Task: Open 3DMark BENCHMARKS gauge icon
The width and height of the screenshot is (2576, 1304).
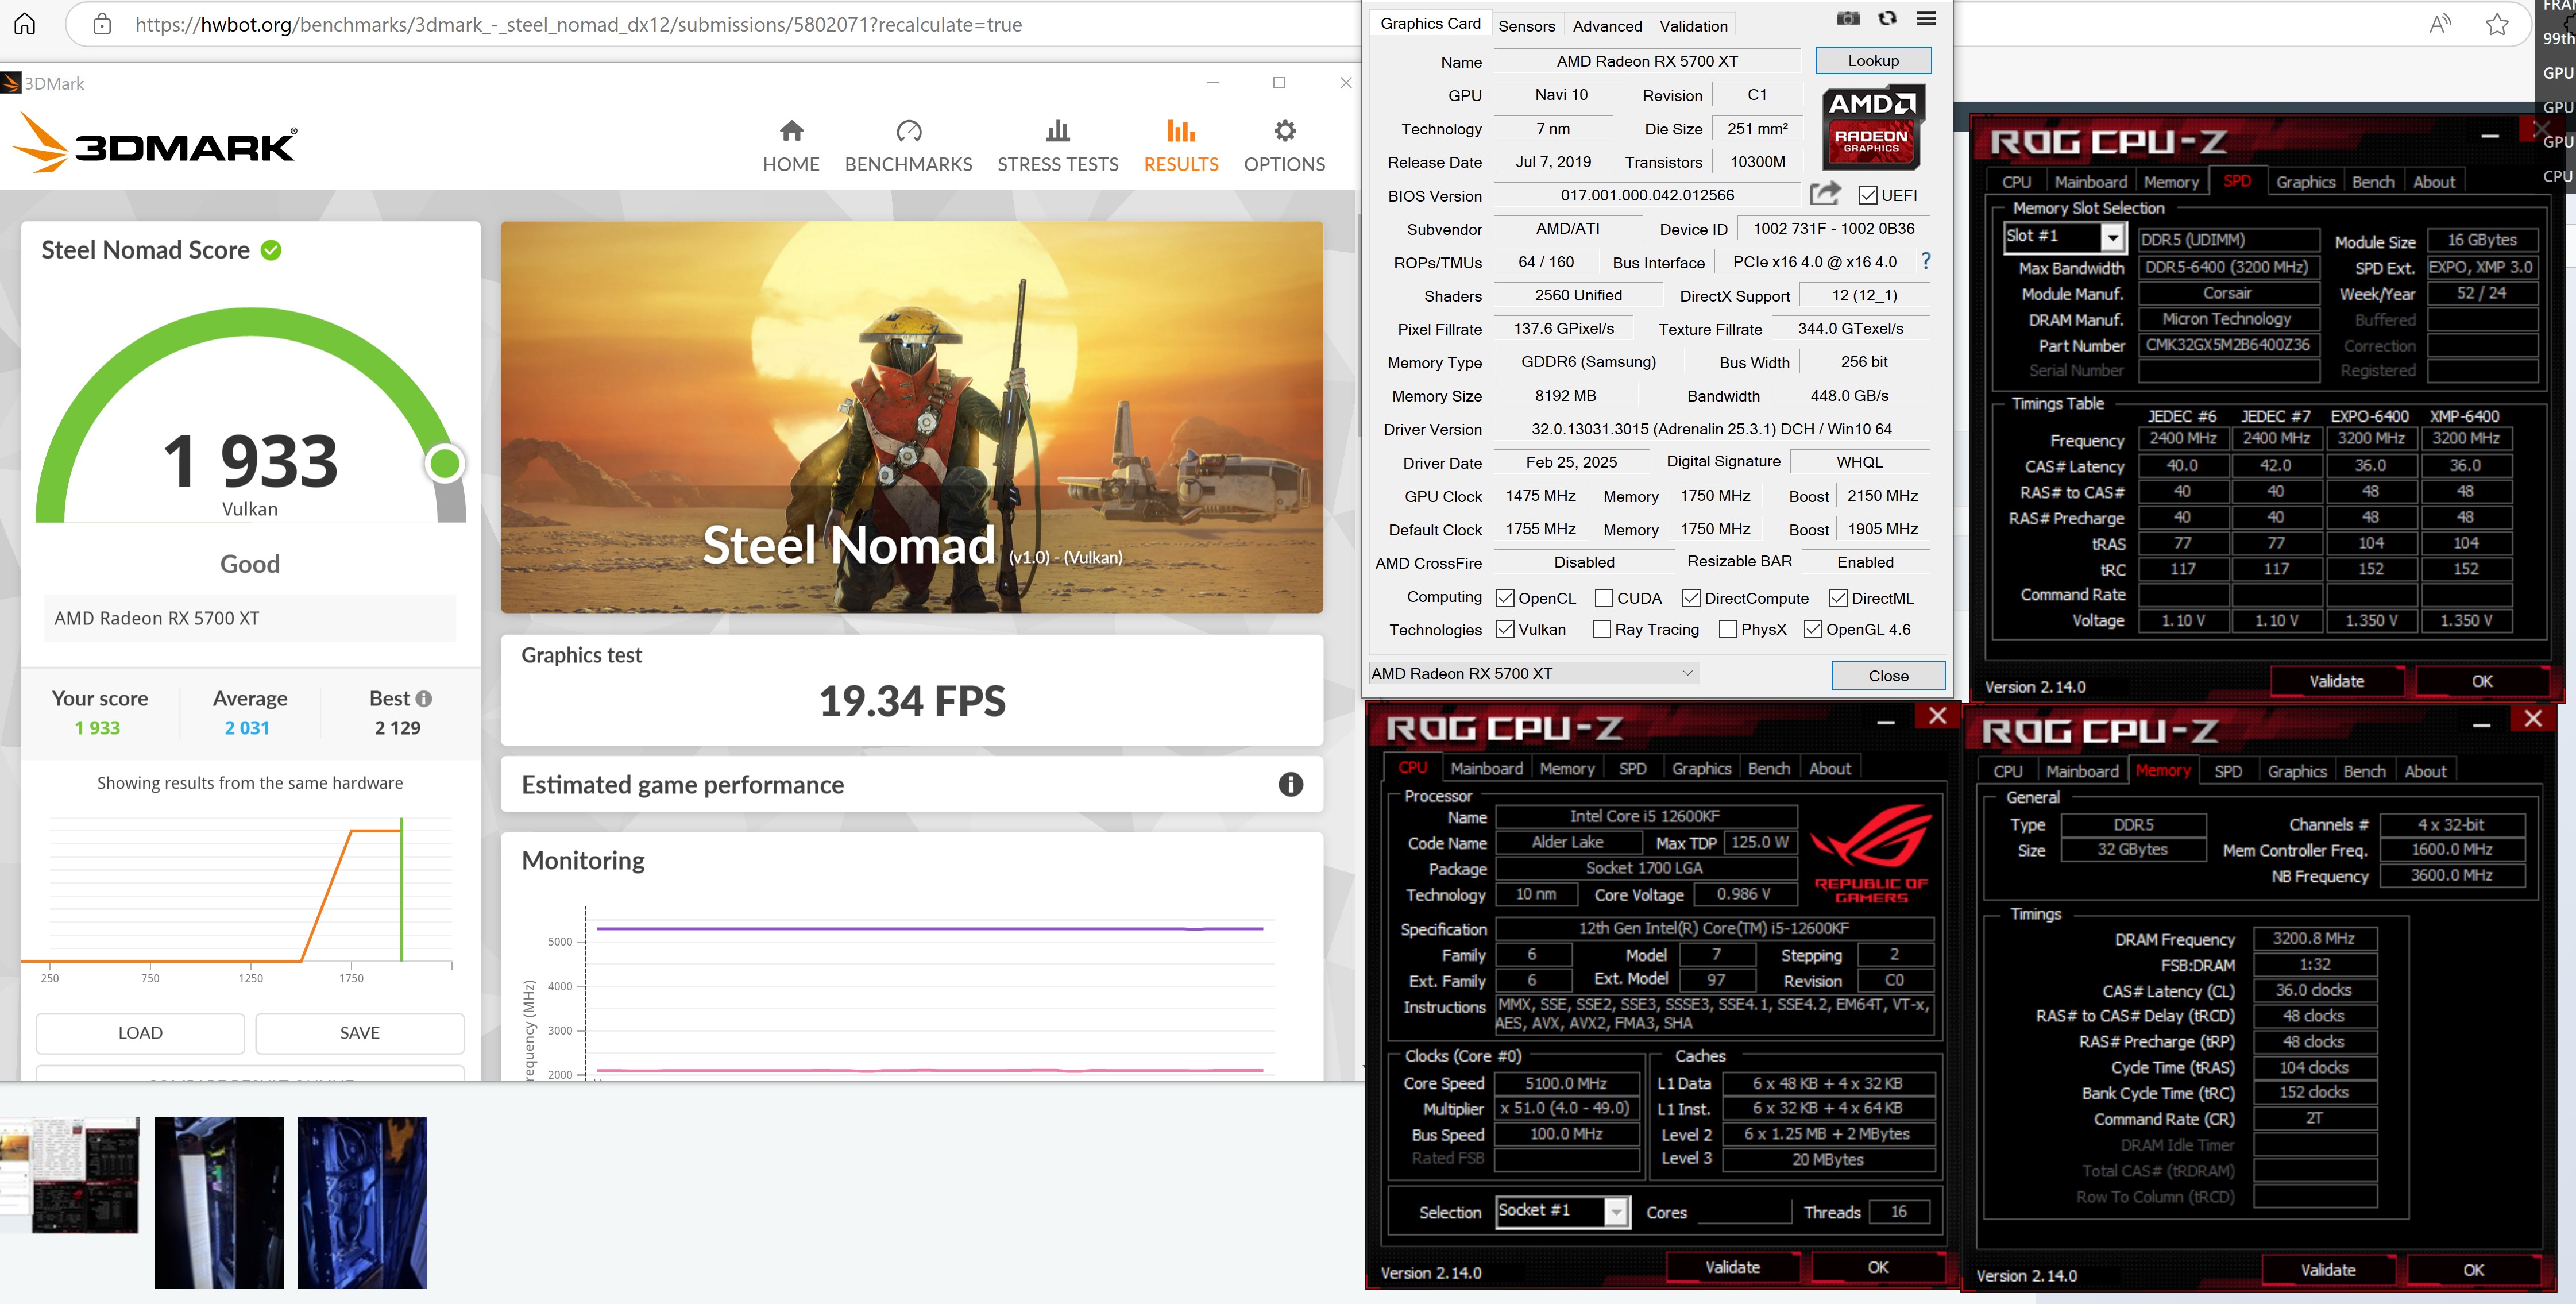Action: click(x=908, y=131)
